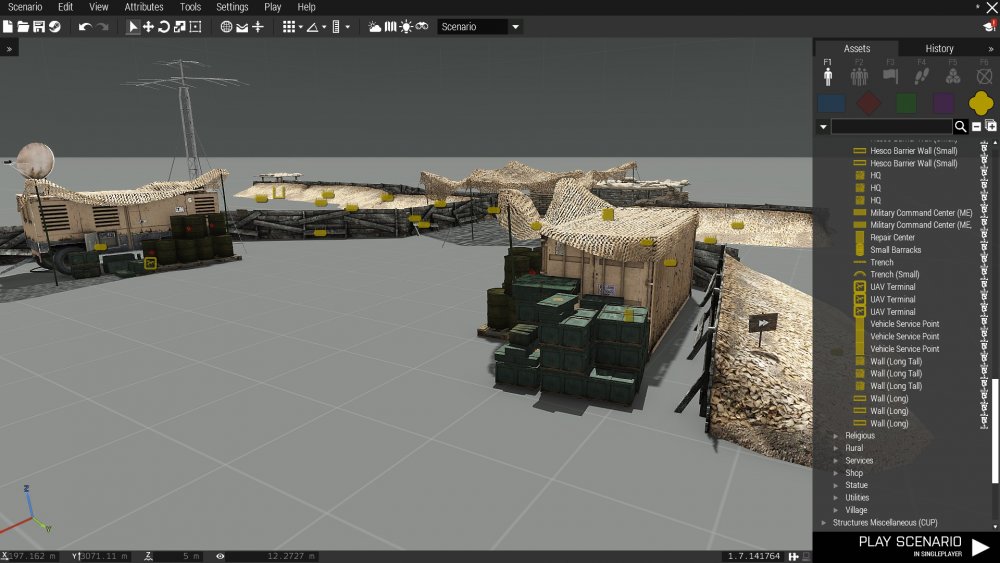1000x563 pixels.
Task: Select the BLUFOR blue side filter
Action: (x=831, y=103)
